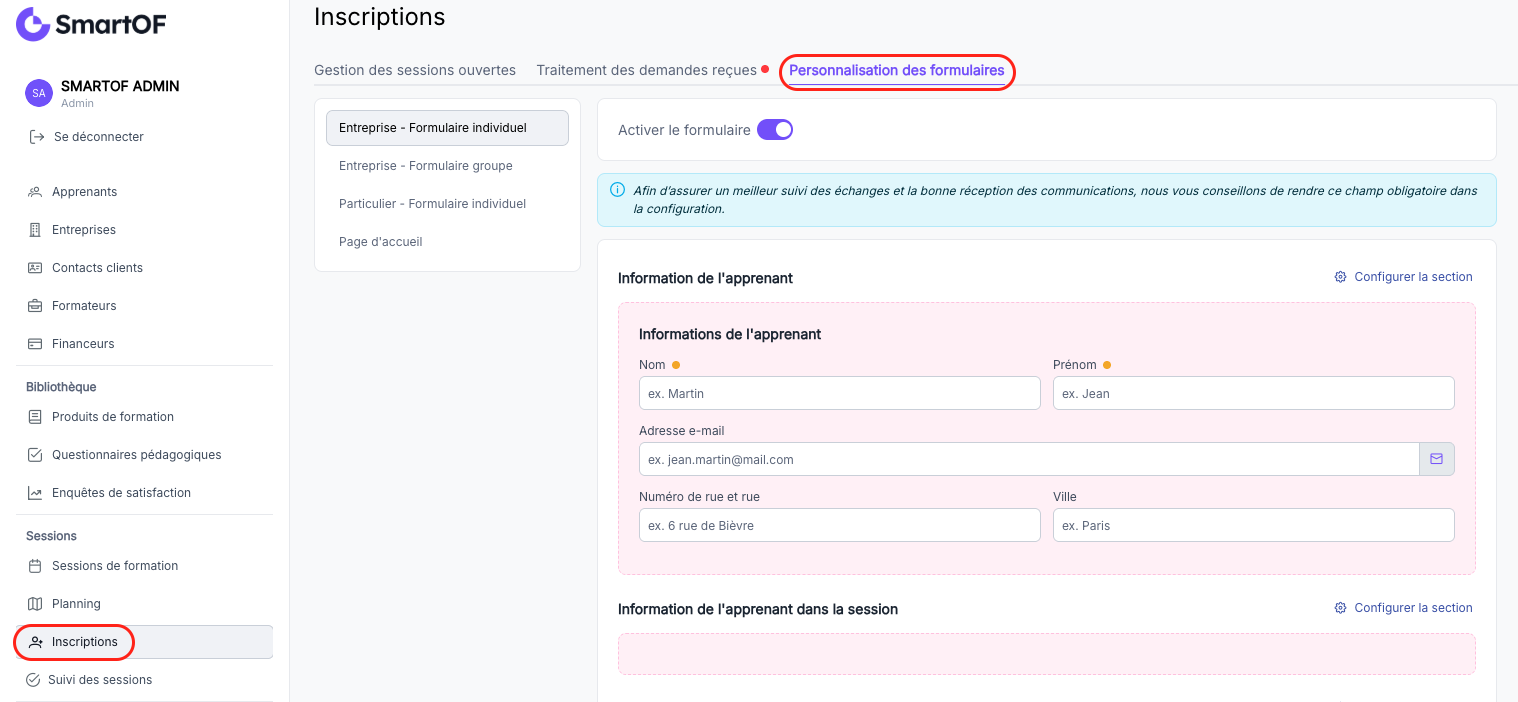
Task: Open Inscriptions in sidebar
Action: click(x=144, y=642)
